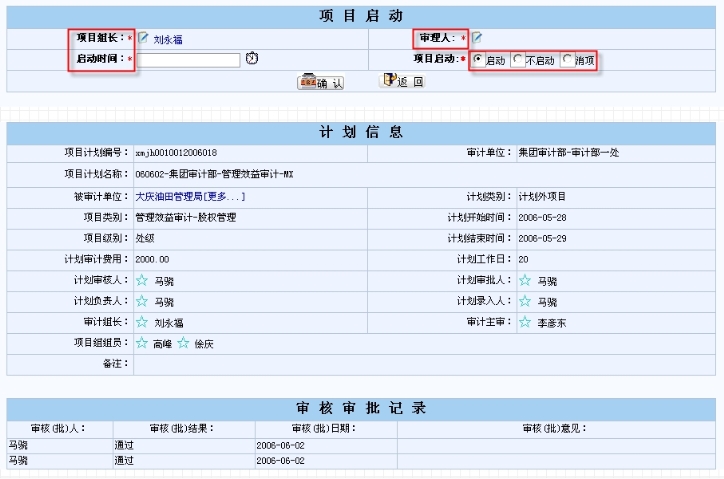Open the 刘永福 project leader link
The width and height of the screenshot is (724, 479).
168,39
